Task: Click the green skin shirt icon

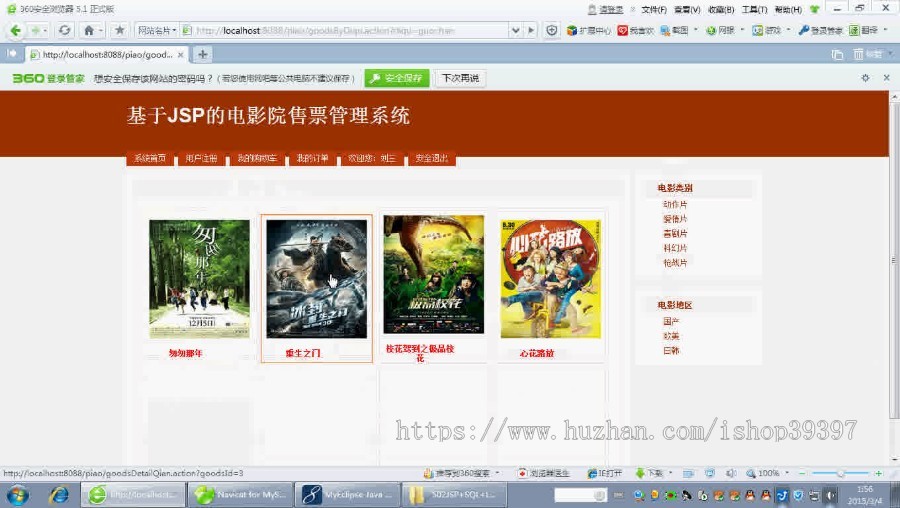Action: click(x=814, y=9)
